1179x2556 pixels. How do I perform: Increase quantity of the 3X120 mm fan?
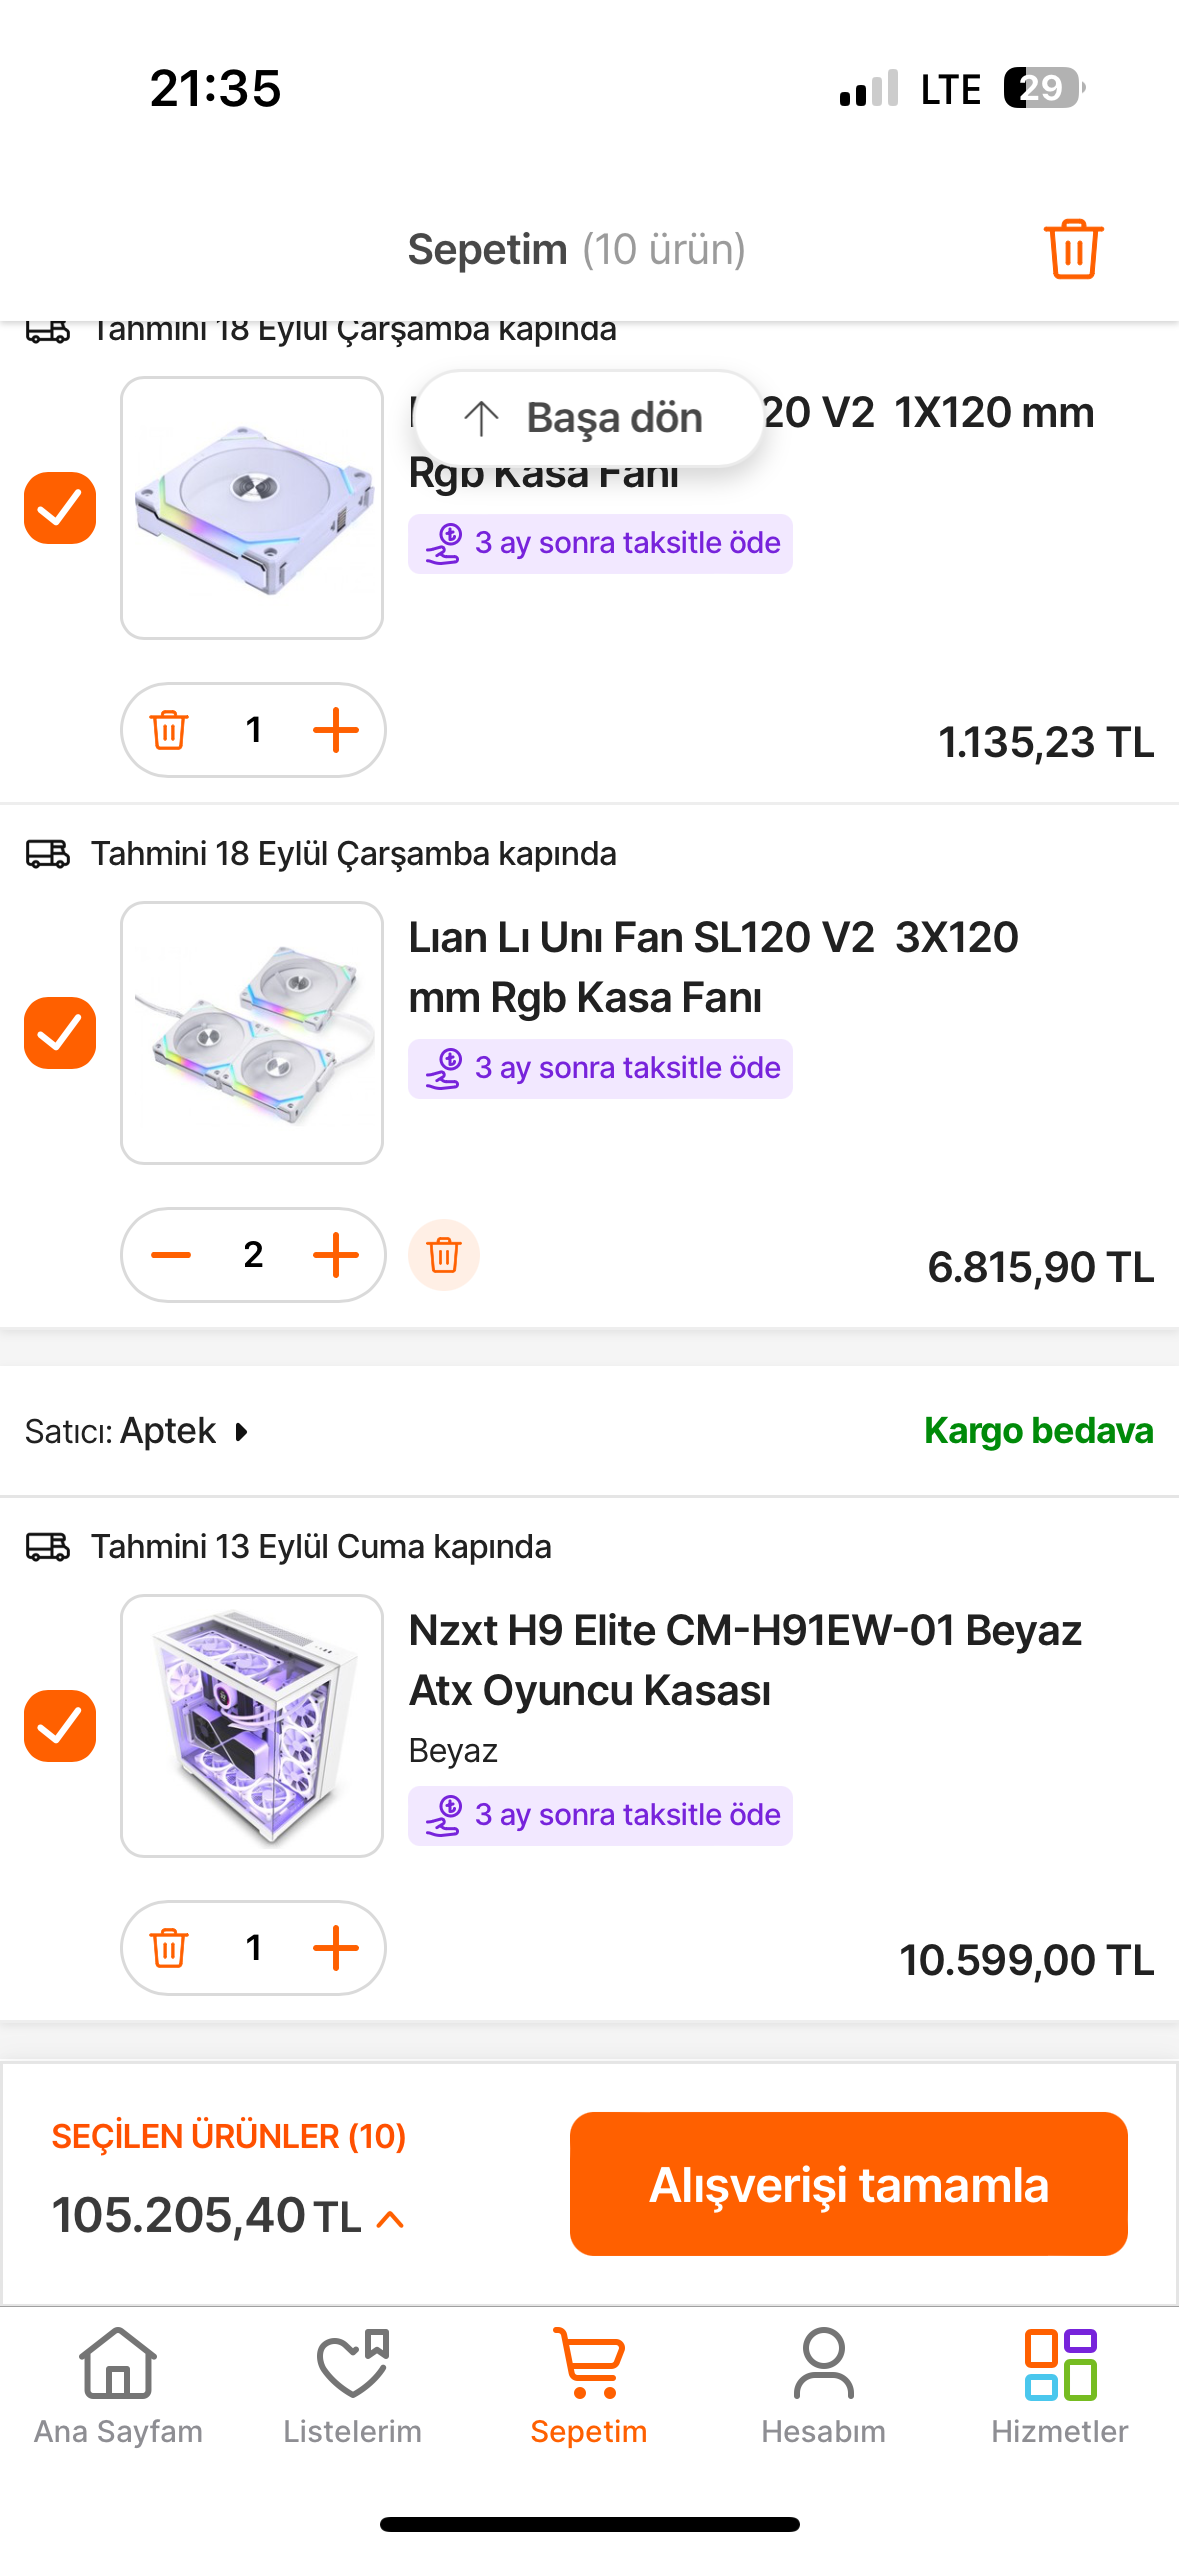[336, 1255]
